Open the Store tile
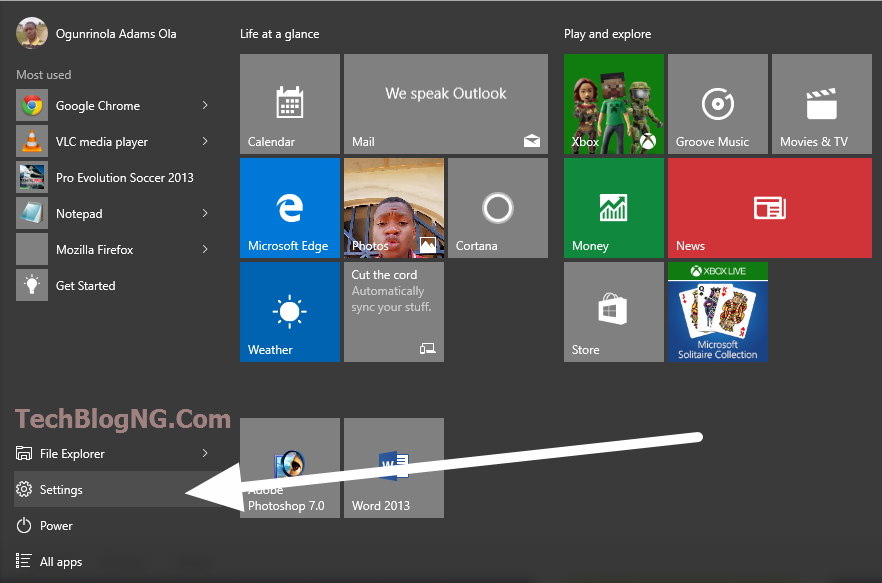 (x=614, y=312)
